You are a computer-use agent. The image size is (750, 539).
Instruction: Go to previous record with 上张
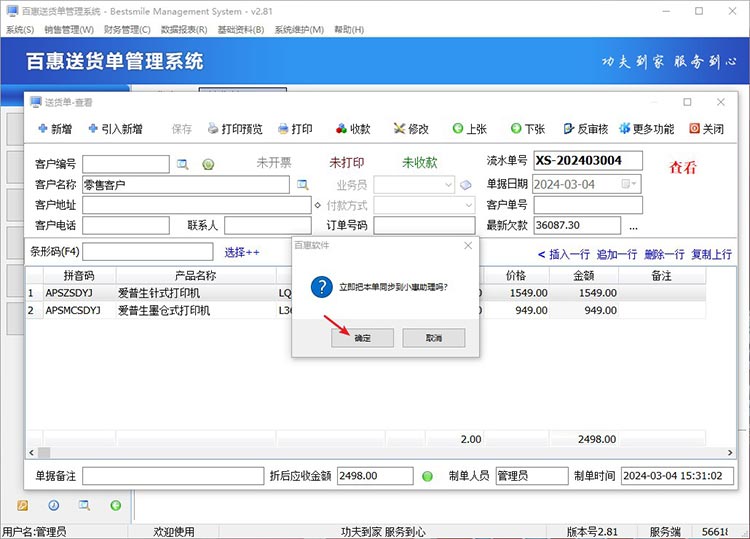pyautogui.click(x=469, y=129)
